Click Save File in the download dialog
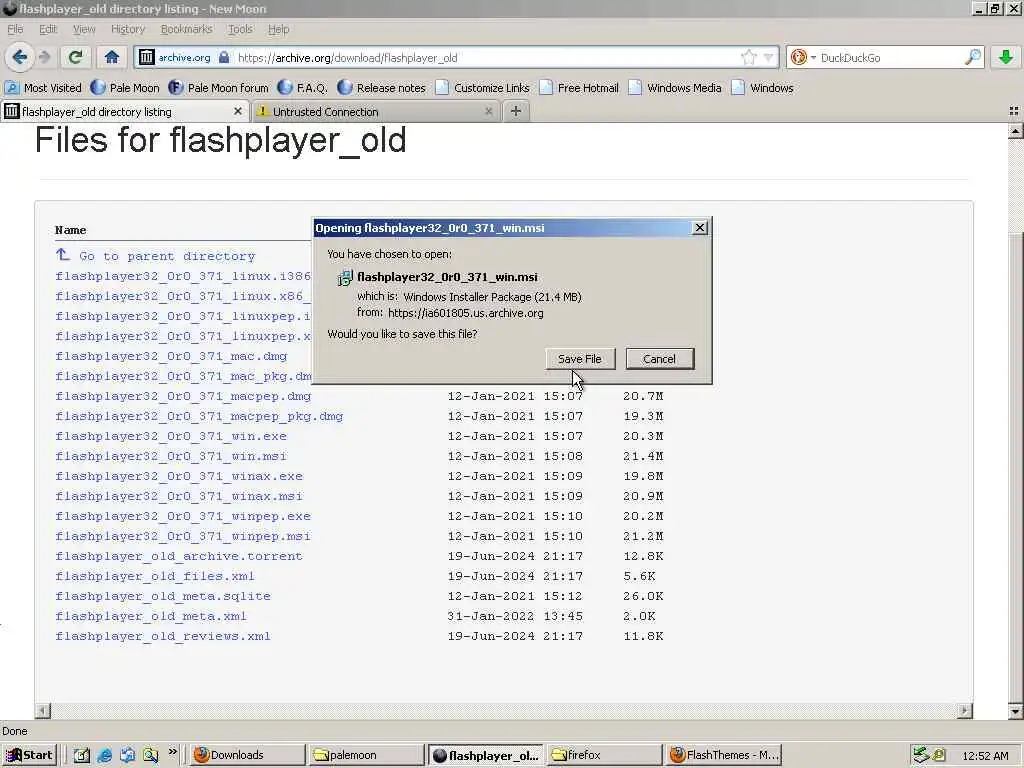Screen dimensions: 1024x768 [580, 359]
